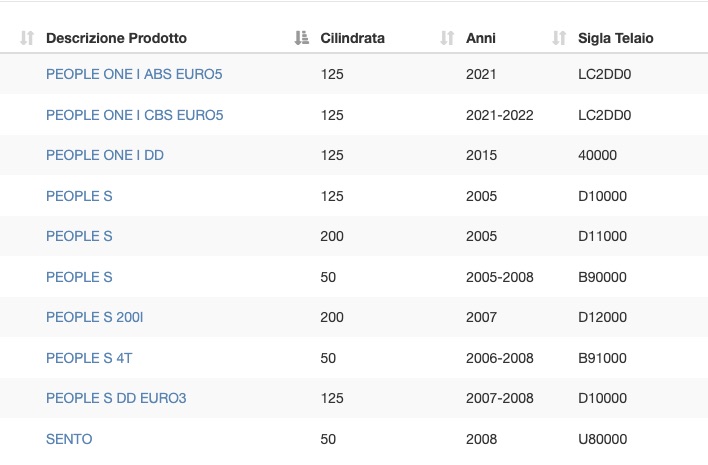Select the 2021-2022 years cell
This screenshot has height=465, width=708.
pyautogui.click(x=499, y=115)
